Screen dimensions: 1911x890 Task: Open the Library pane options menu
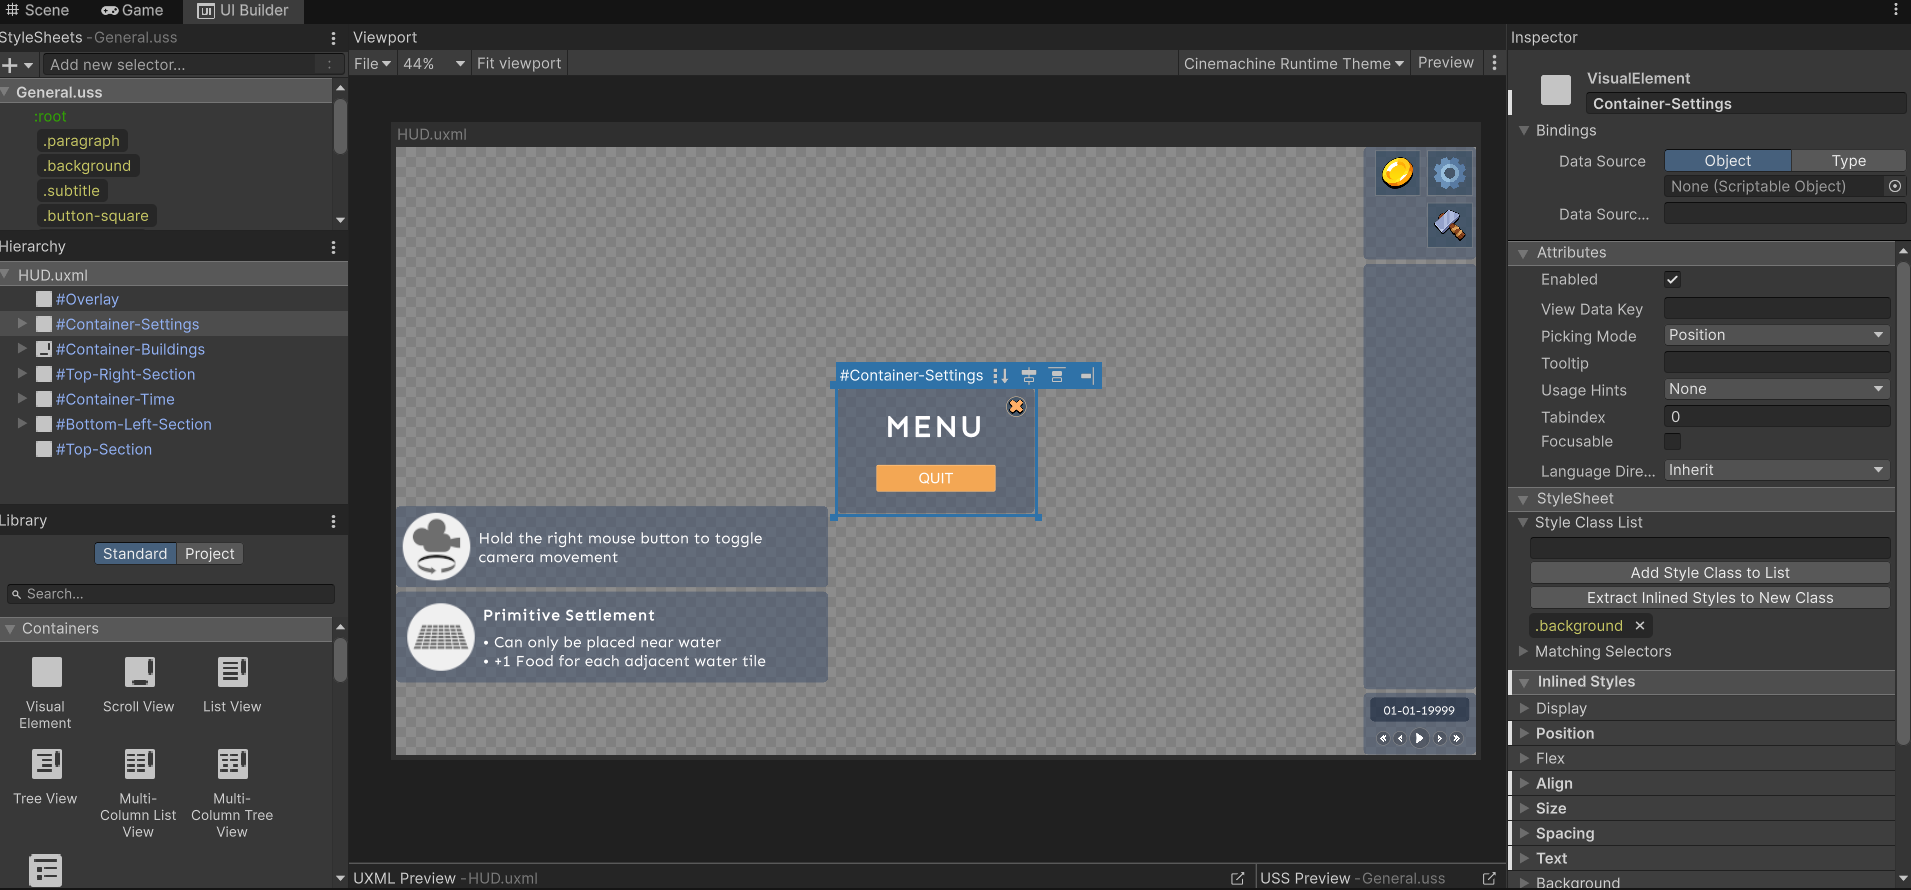click(x=333, y=521)
